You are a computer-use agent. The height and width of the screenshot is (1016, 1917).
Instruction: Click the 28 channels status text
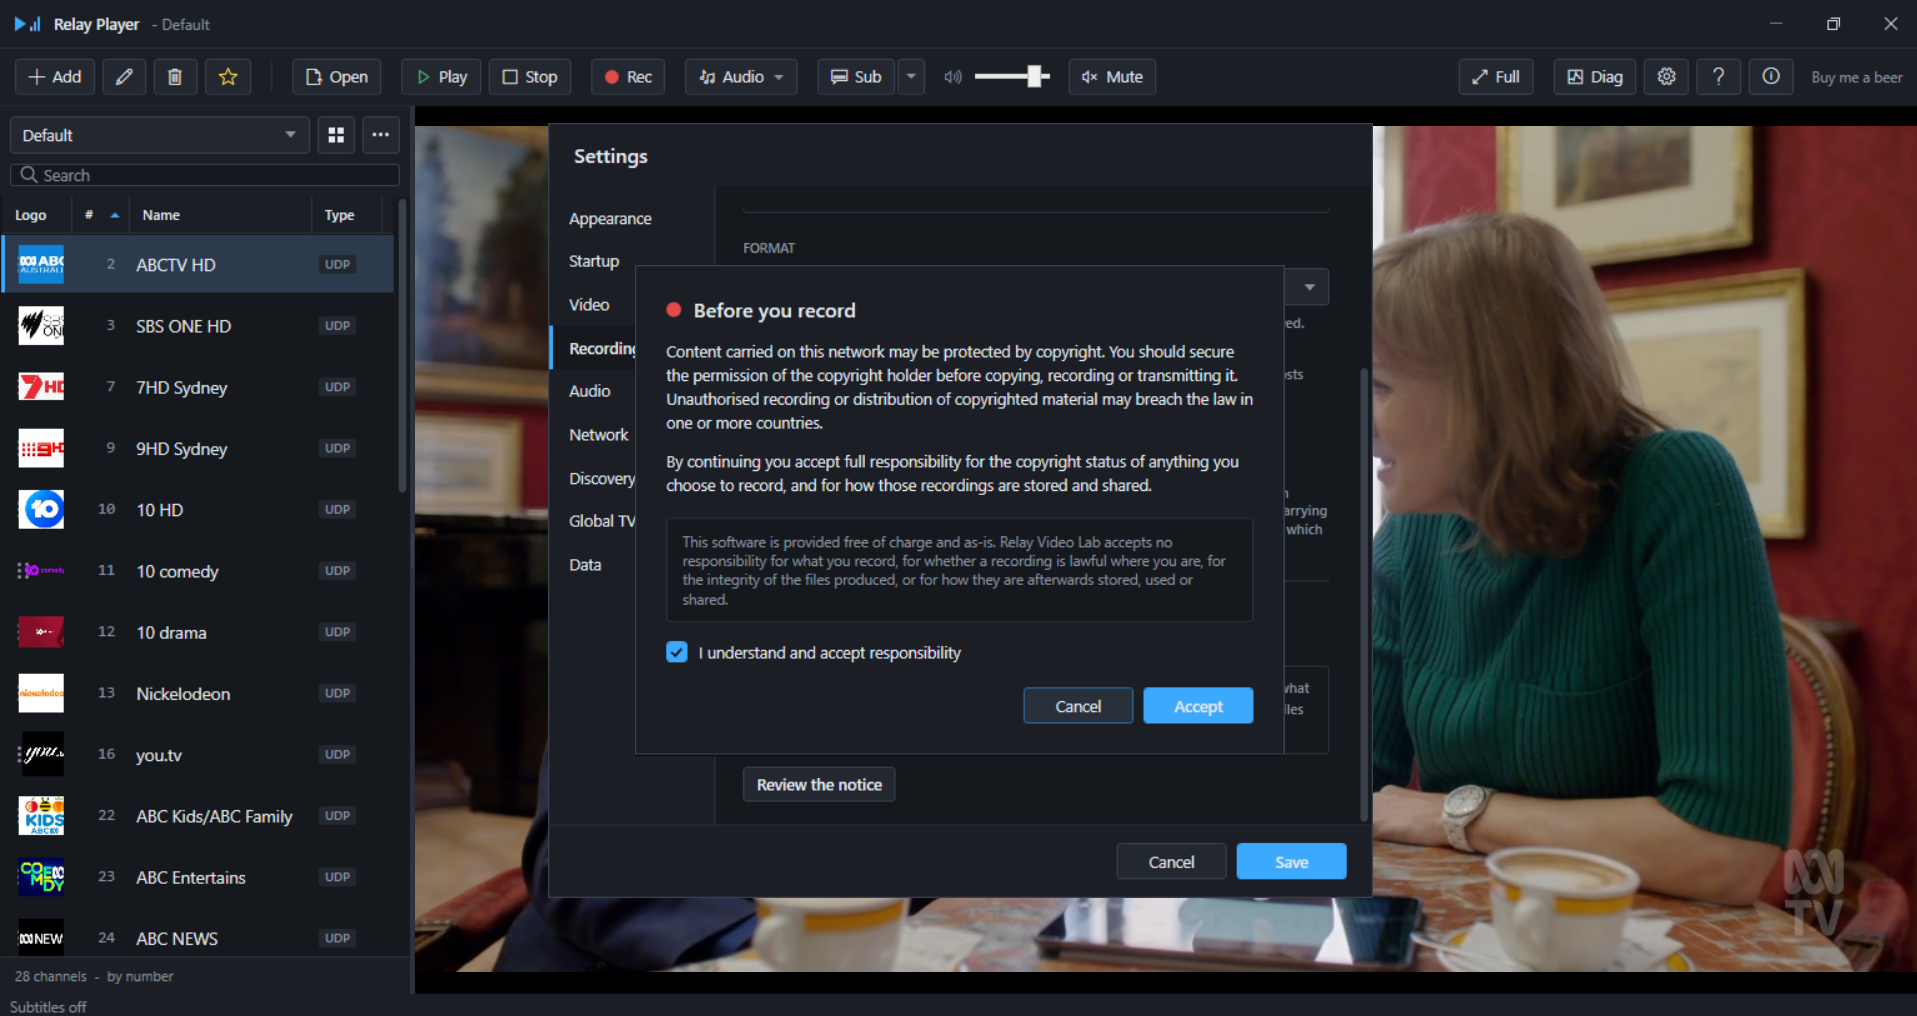click(51, 976)
